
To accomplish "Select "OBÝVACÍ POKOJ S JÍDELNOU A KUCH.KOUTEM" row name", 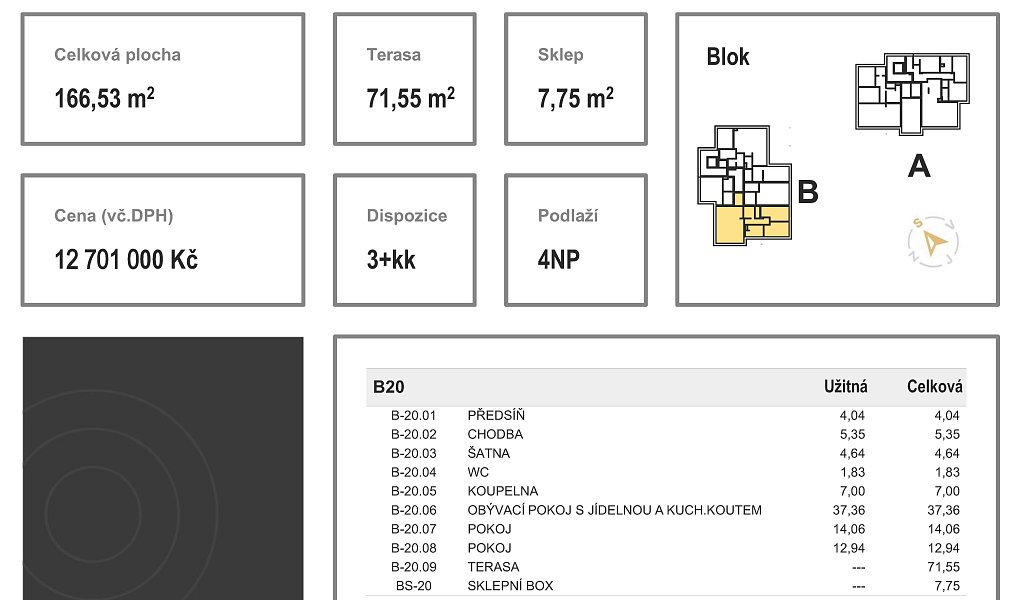I will tap(615, 510).
